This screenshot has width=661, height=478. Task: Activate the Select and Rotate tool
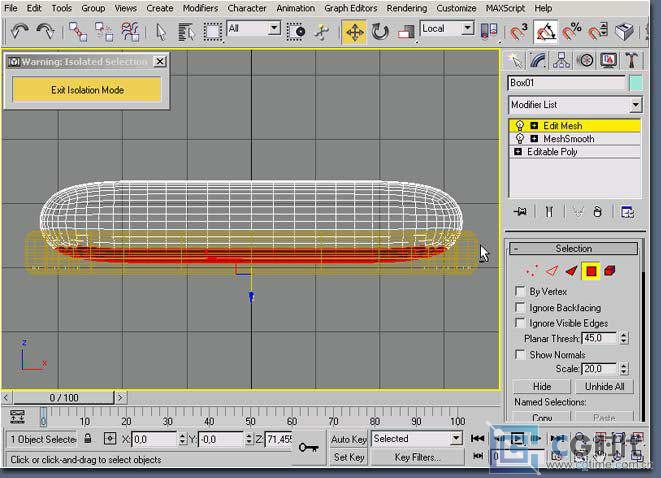point(380,32)
